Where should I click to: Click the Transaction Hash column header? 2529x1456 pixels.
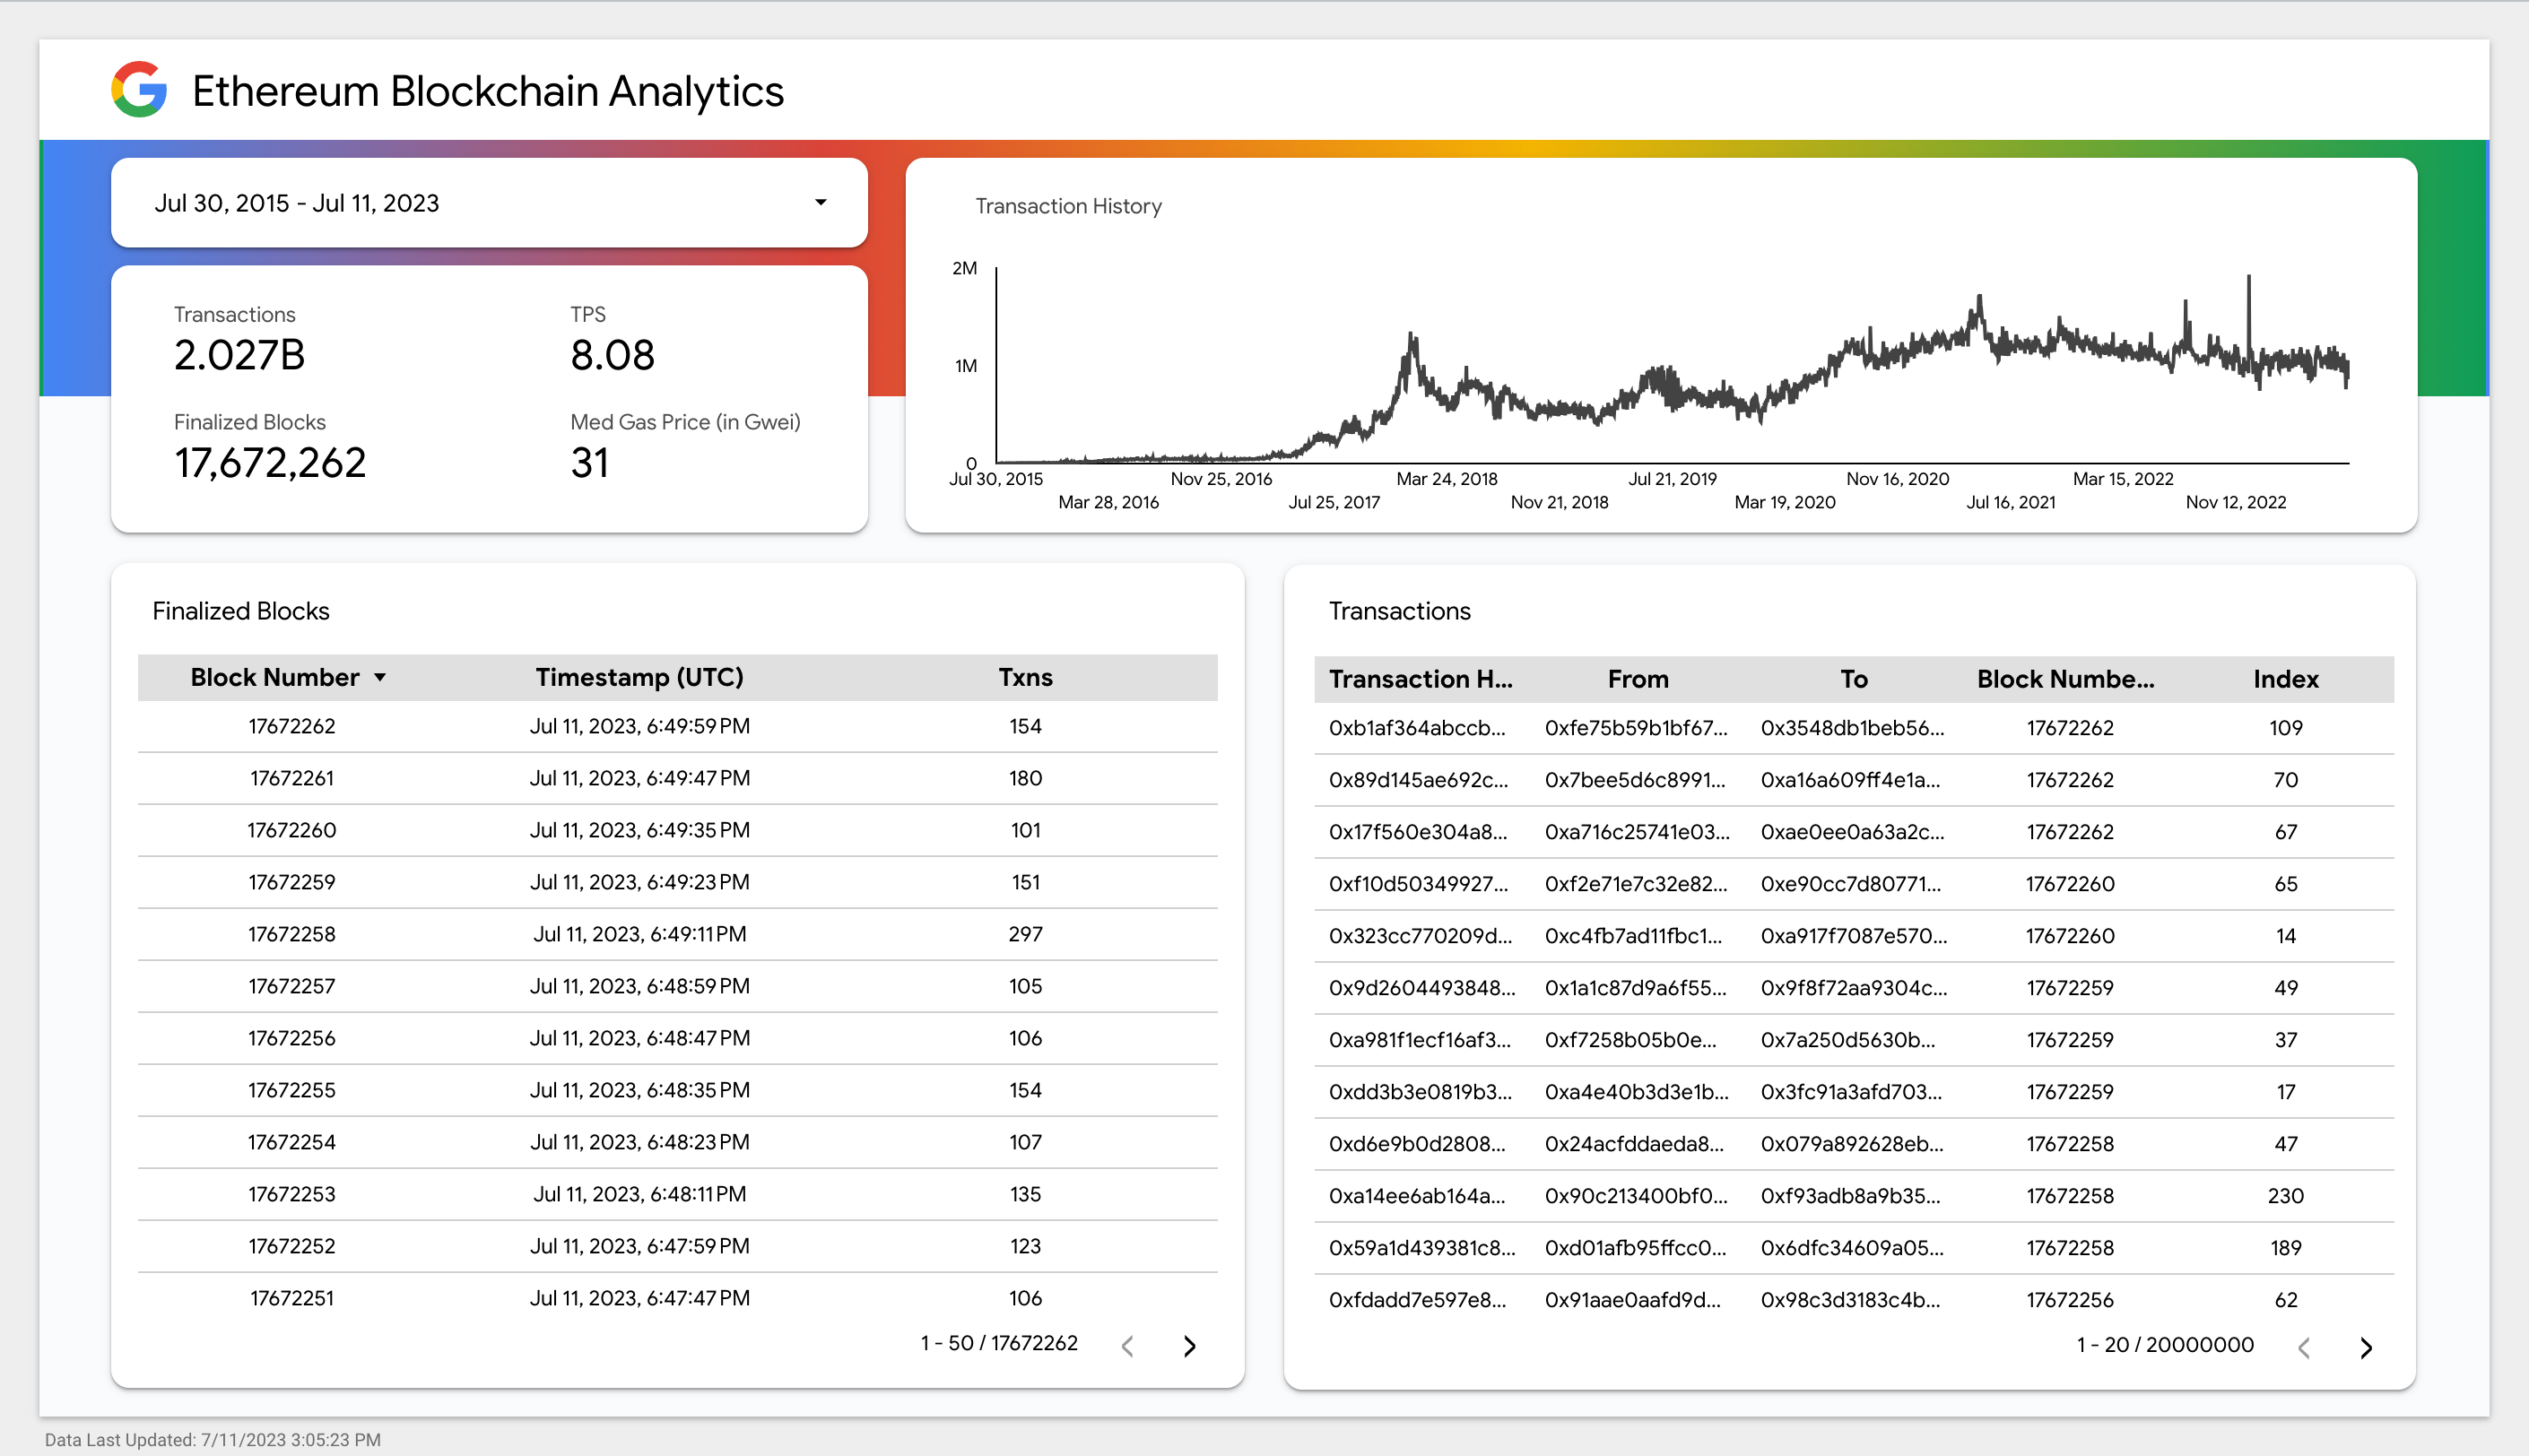pyautogui.click(x=1420, y=680)
